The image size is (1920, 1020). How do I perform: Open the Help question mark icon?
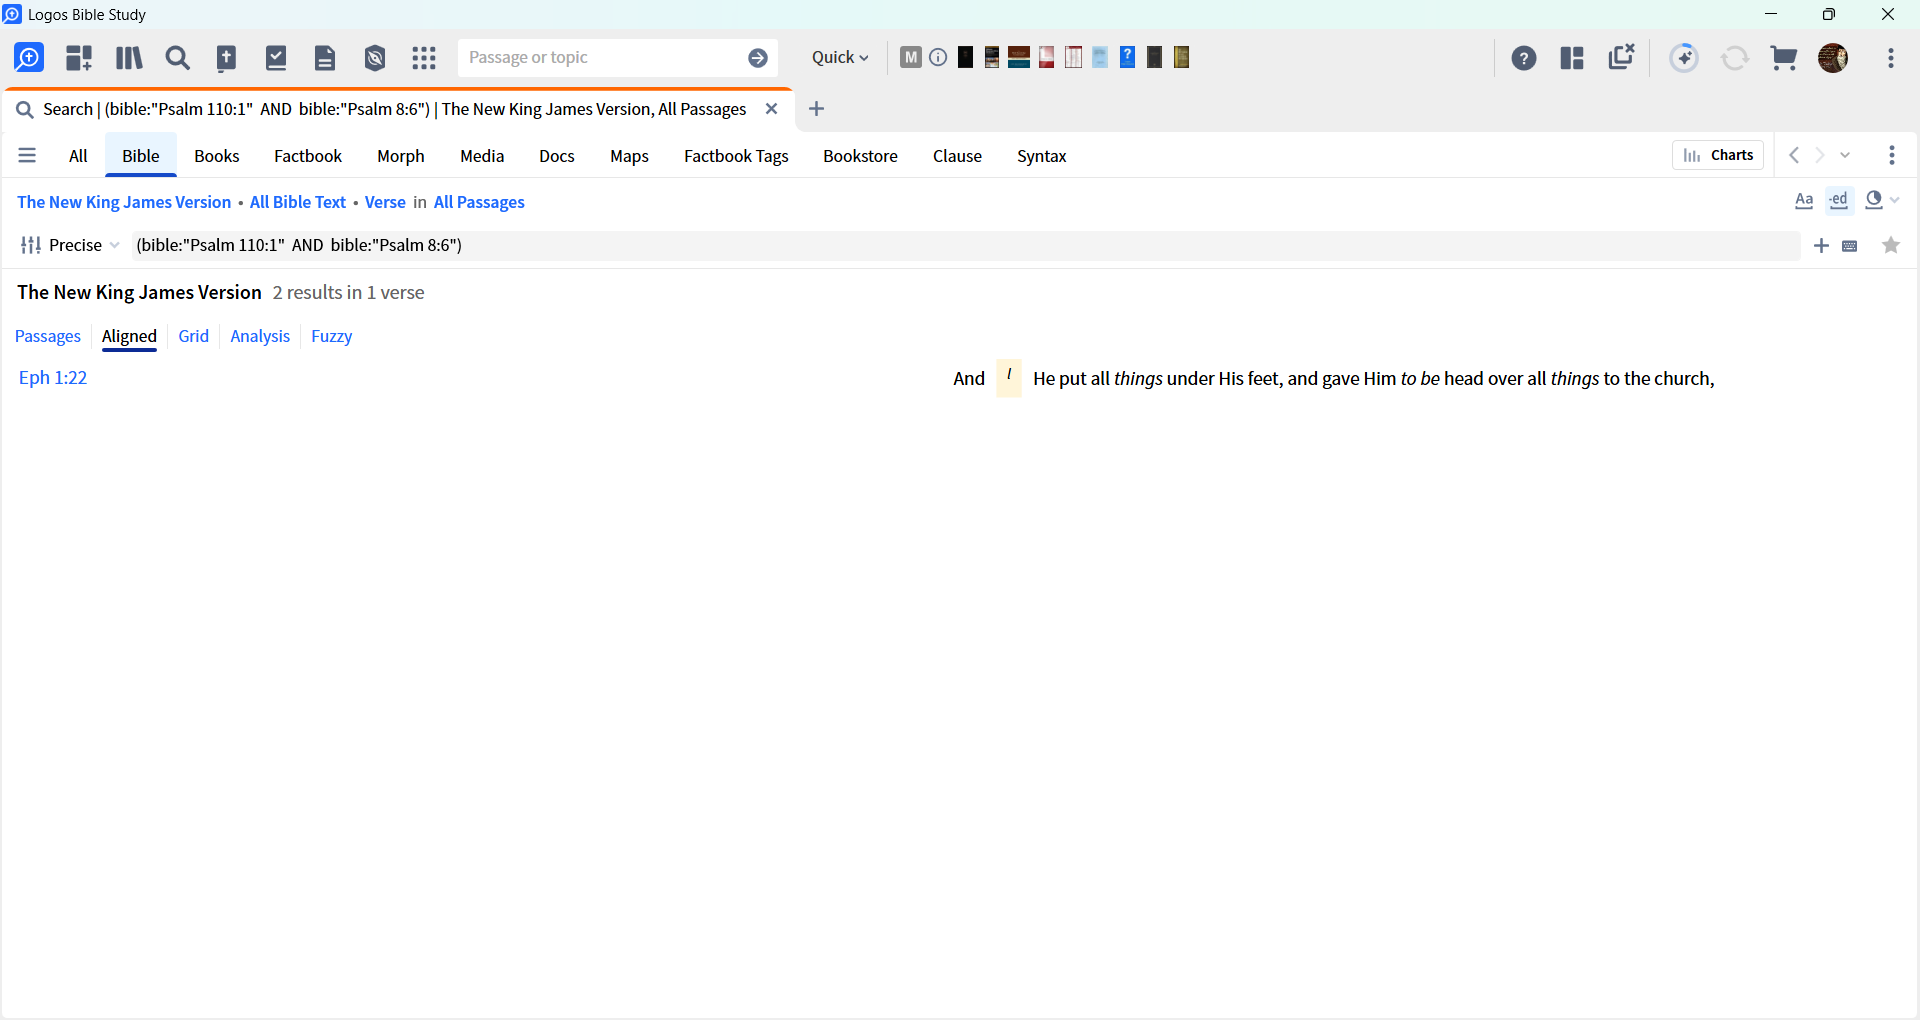pyautogui.click(x=1524, y=58)
